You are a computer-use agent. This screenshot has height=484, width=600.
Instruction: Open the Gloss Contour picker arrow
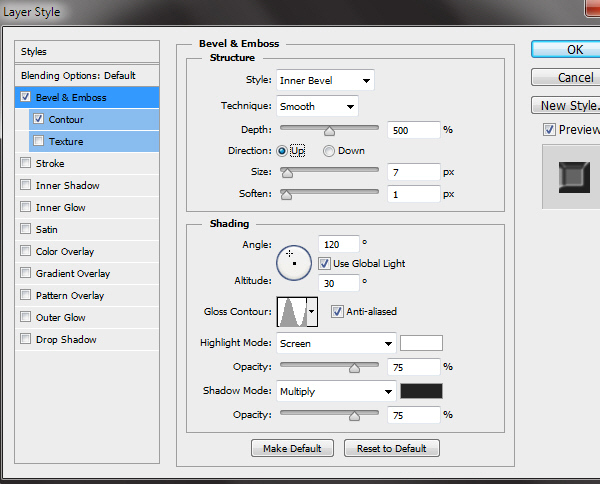pos(312,312)
